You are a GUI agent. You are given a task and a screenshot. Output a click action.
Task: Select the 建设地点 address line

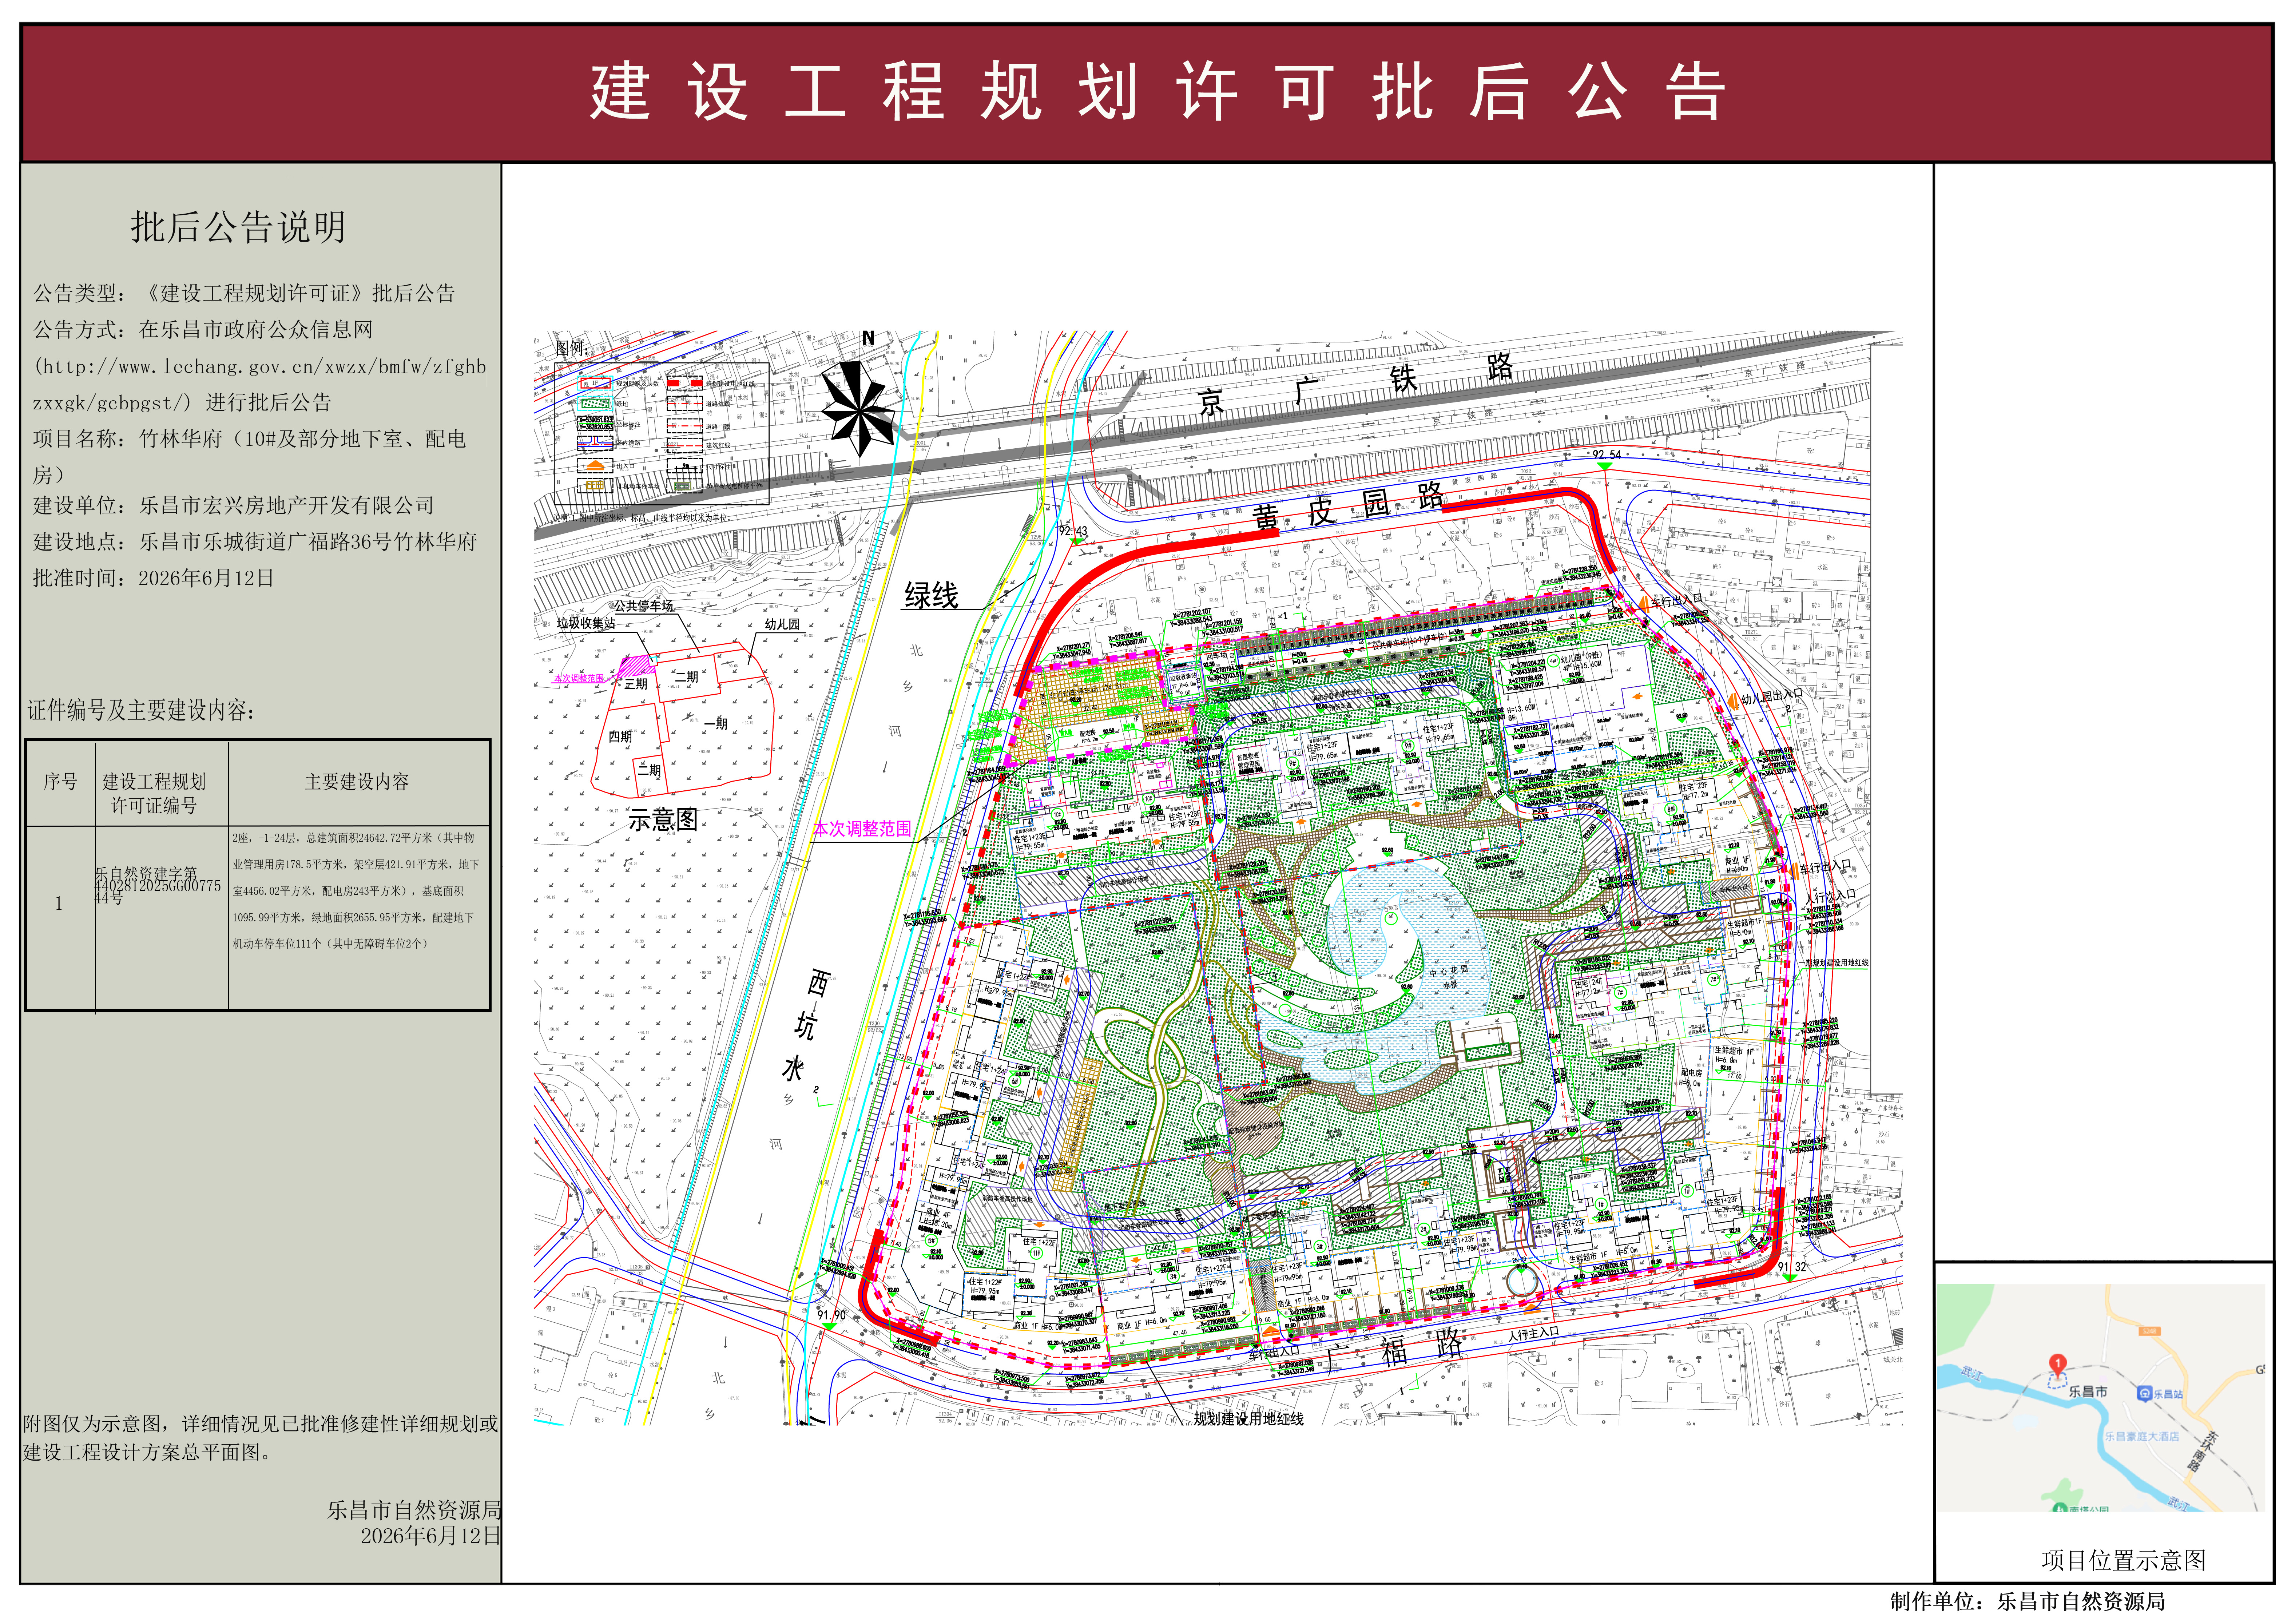pyautogui.click(x=255, y=541)
